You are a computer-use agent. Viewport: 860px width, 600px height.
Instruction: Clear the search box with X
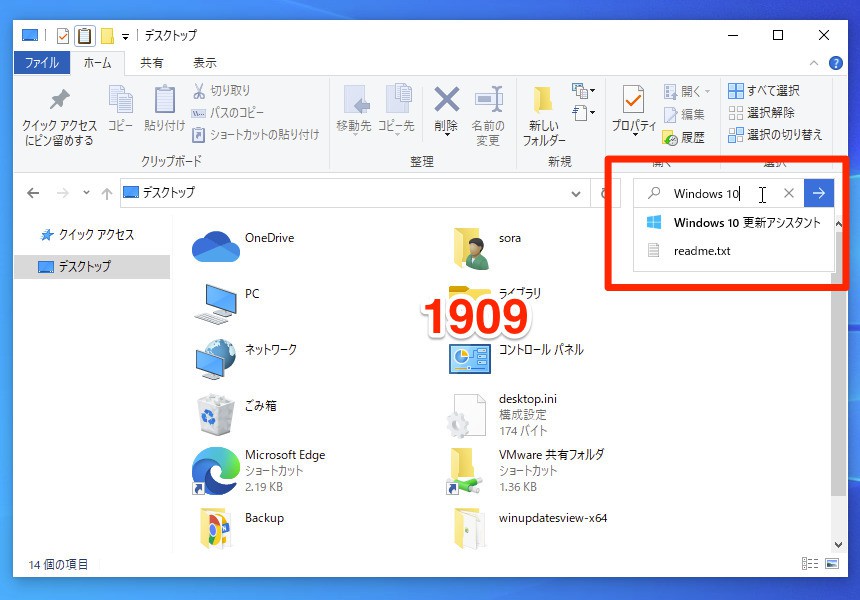pos(789,193)
